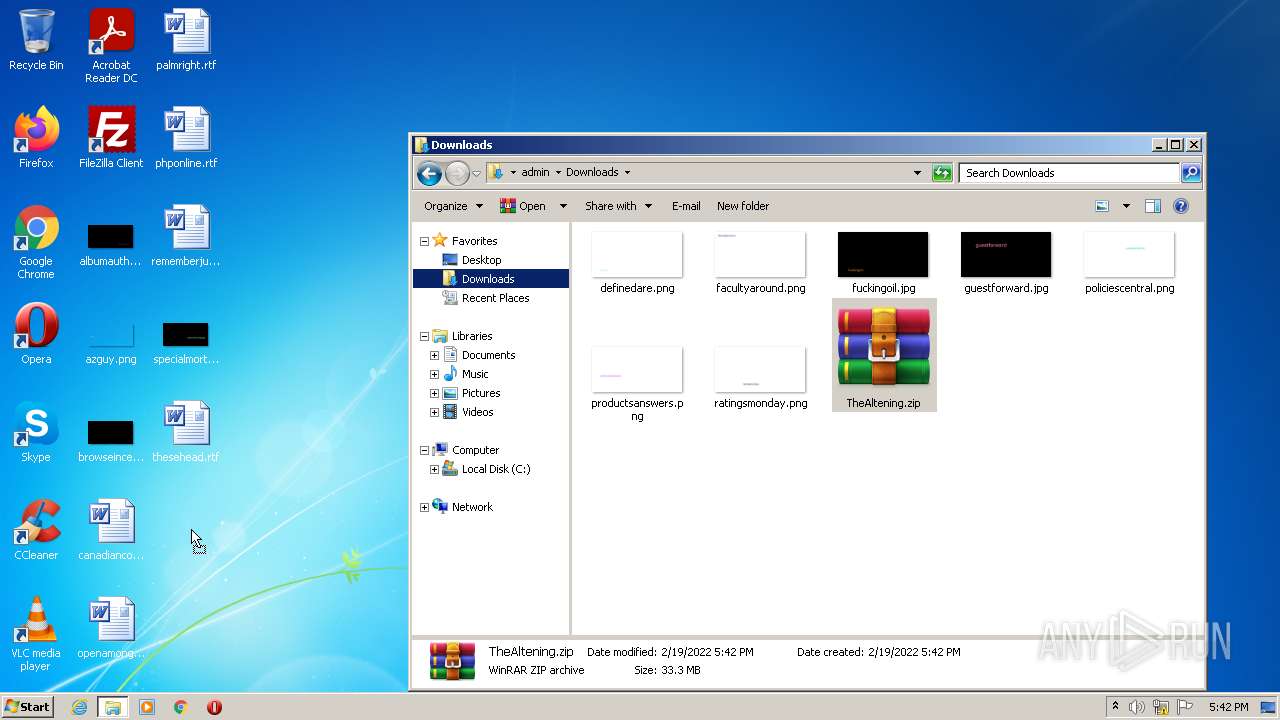Click the Open toolbar button
Viewport: 1280px width, 720px height.
(523, 206)
